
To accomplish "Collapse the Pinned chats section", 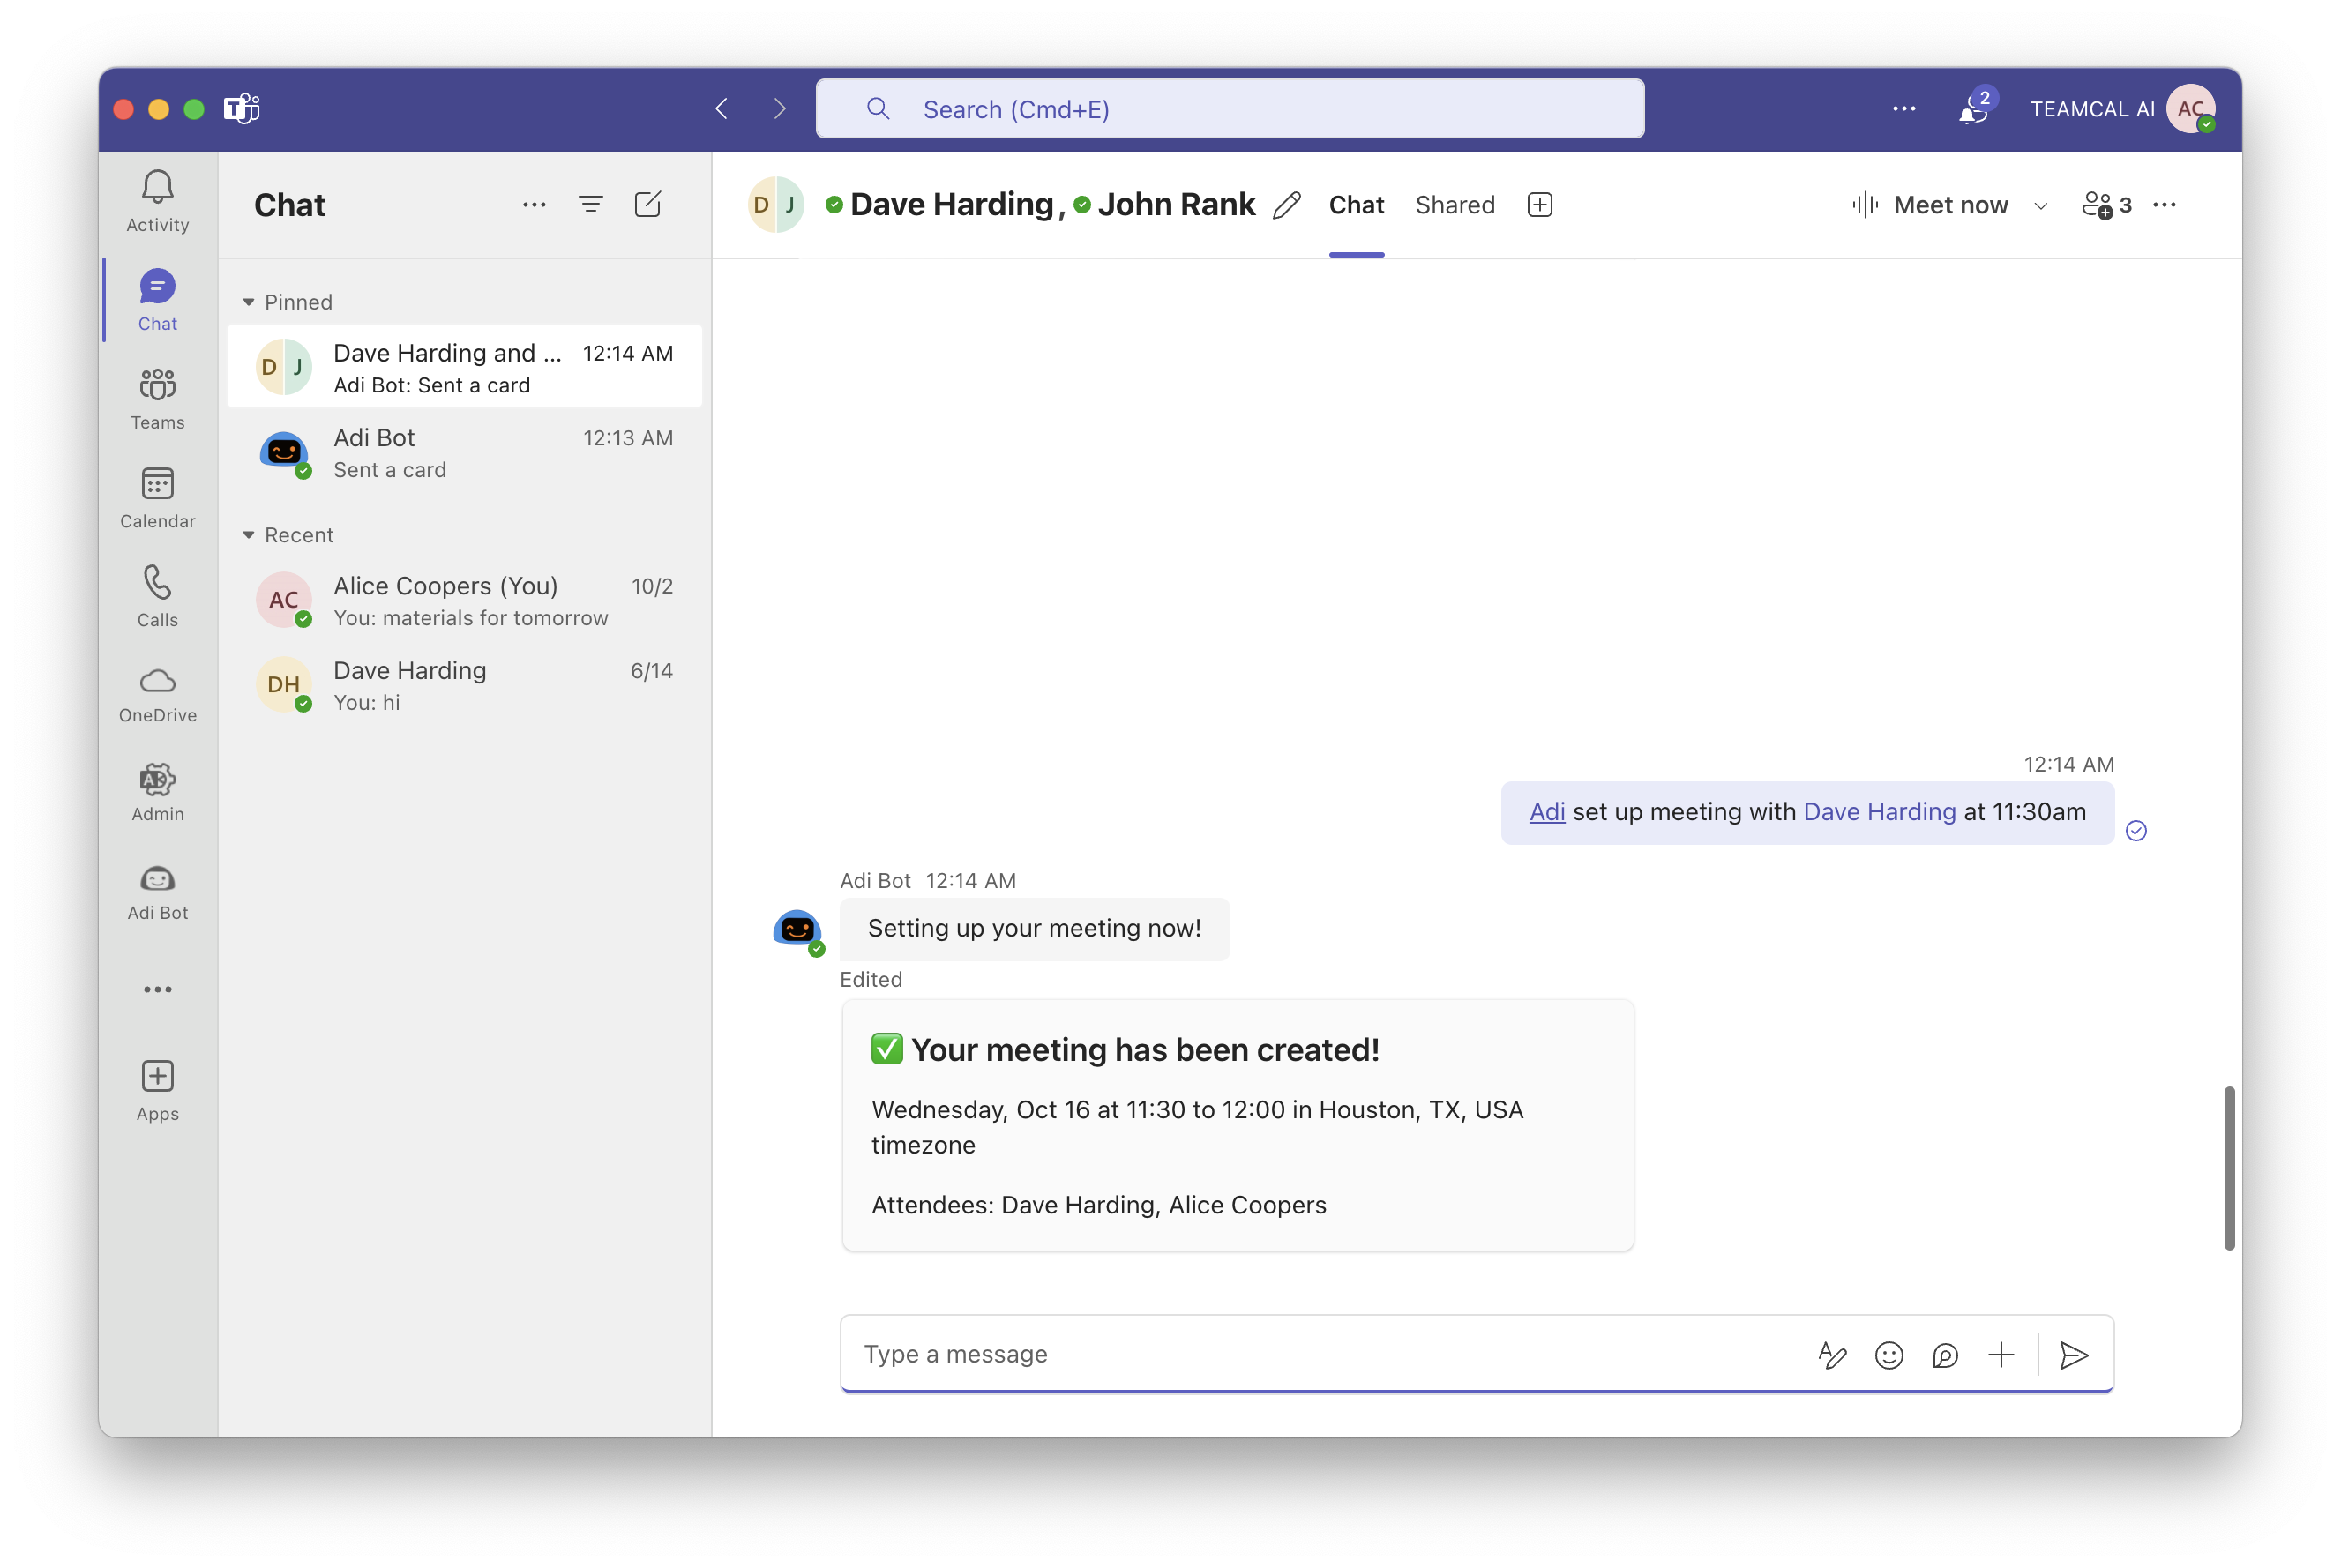I will pos(249,302).
